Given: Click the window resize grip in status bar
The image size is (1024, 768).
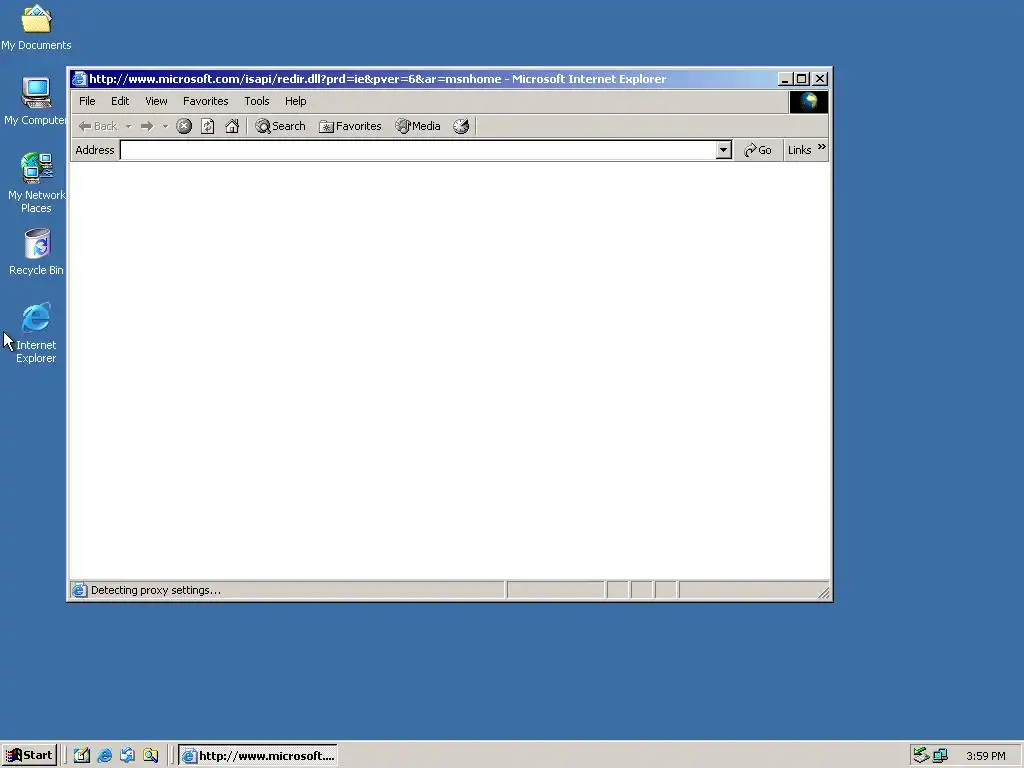Looking at the screenshot, I should pyautogui.click(x=824, y=592).
